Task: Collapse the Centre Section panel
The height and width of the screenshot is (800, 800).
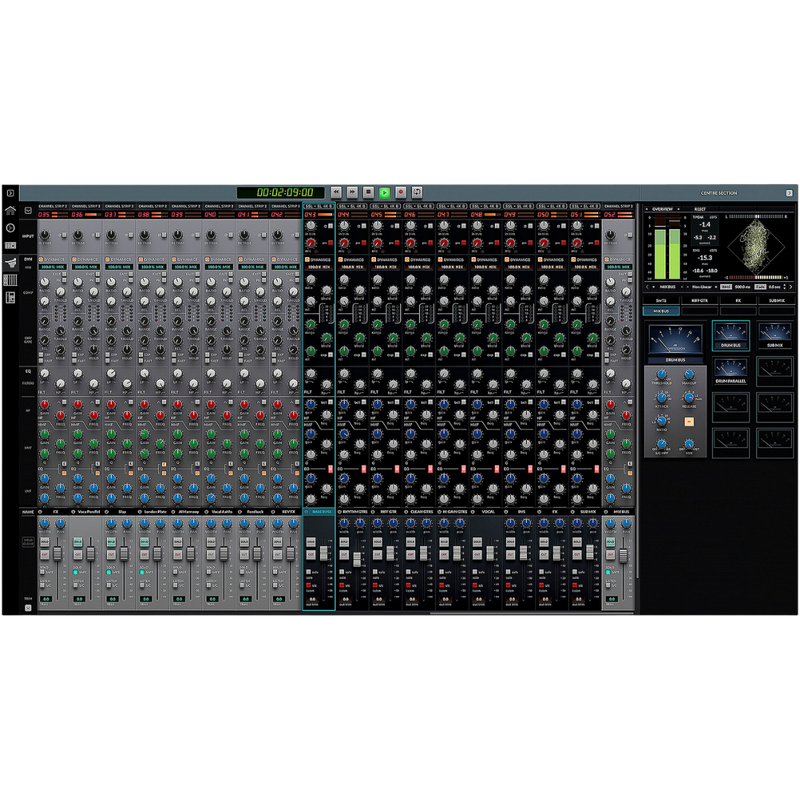Action: tap(788, 192)
